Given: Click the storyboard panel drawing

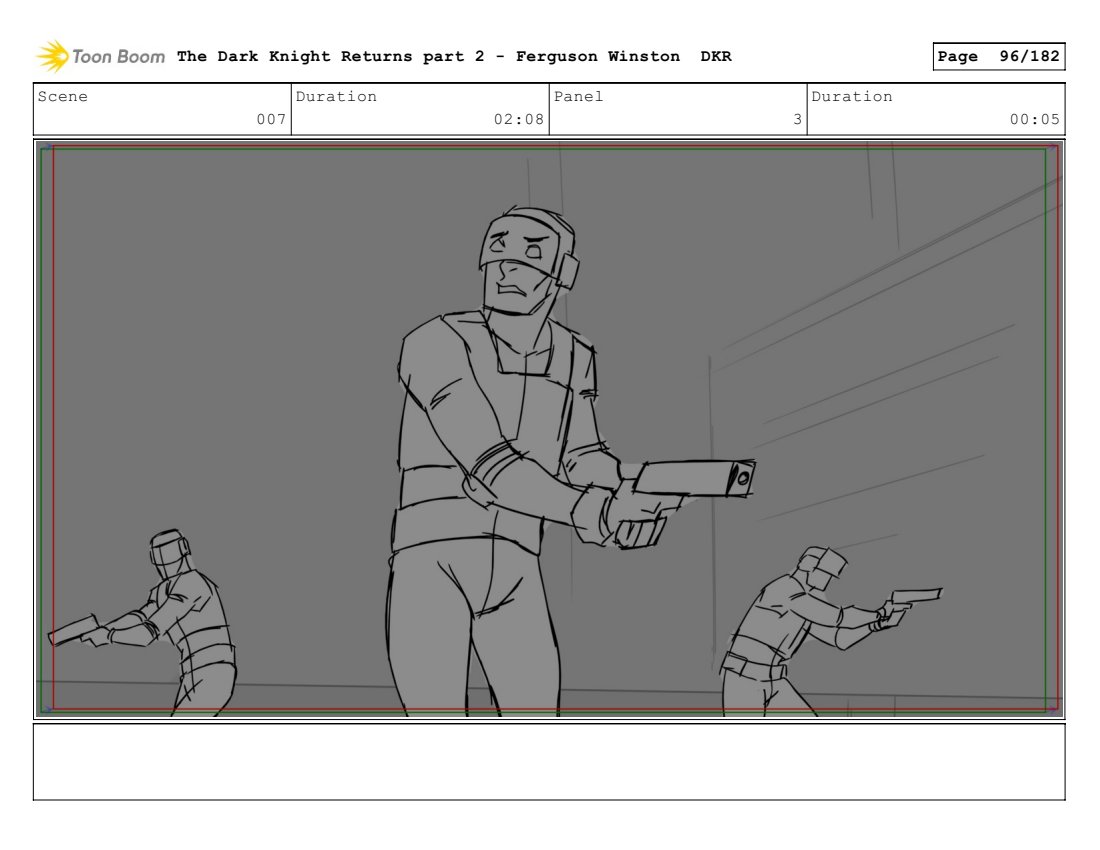Looking at the screenshot, I should point(549,429).
